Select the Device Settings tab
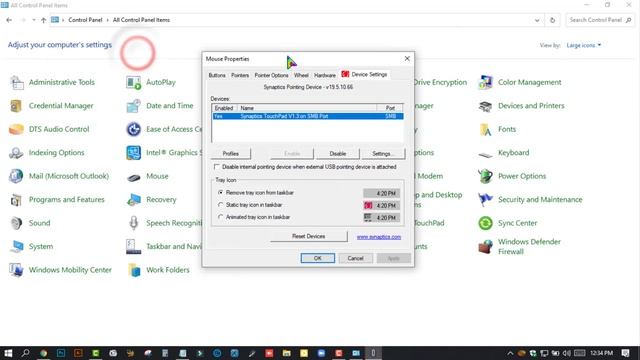The width and height of the screenshot is (640, 360). pos(364,74)
